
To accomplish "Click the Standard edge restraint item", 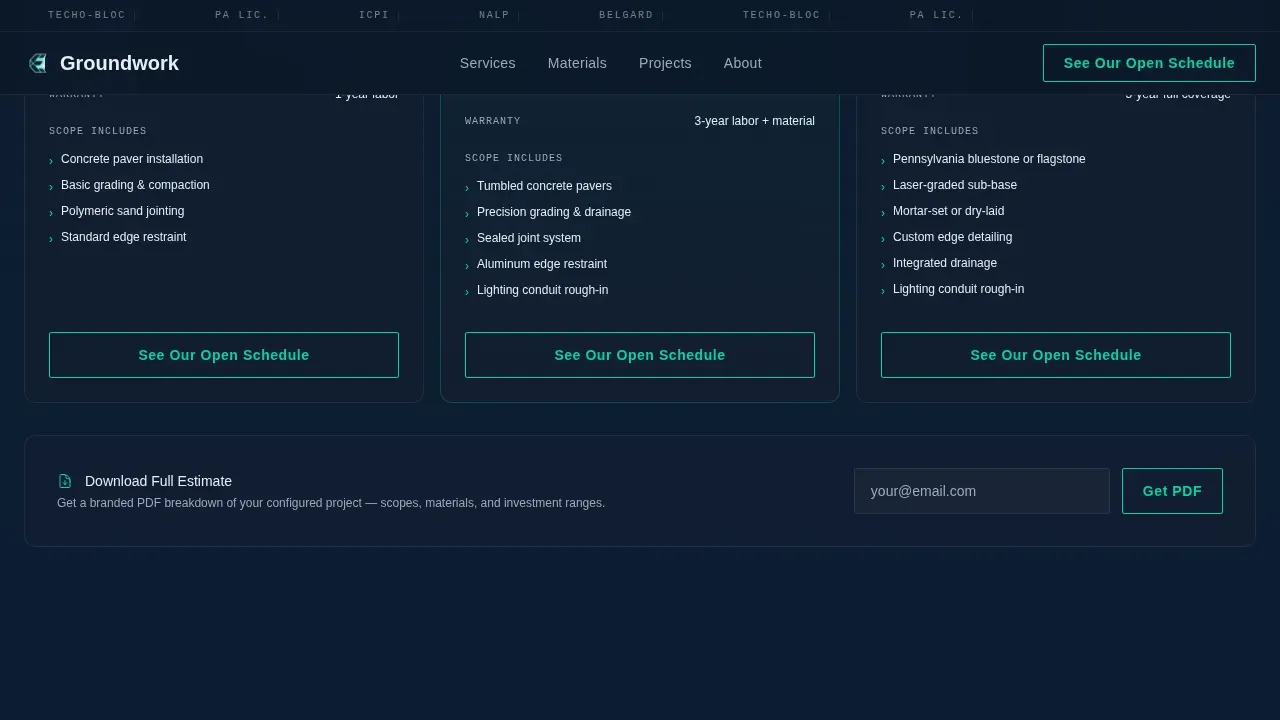I will pos(123,237).
